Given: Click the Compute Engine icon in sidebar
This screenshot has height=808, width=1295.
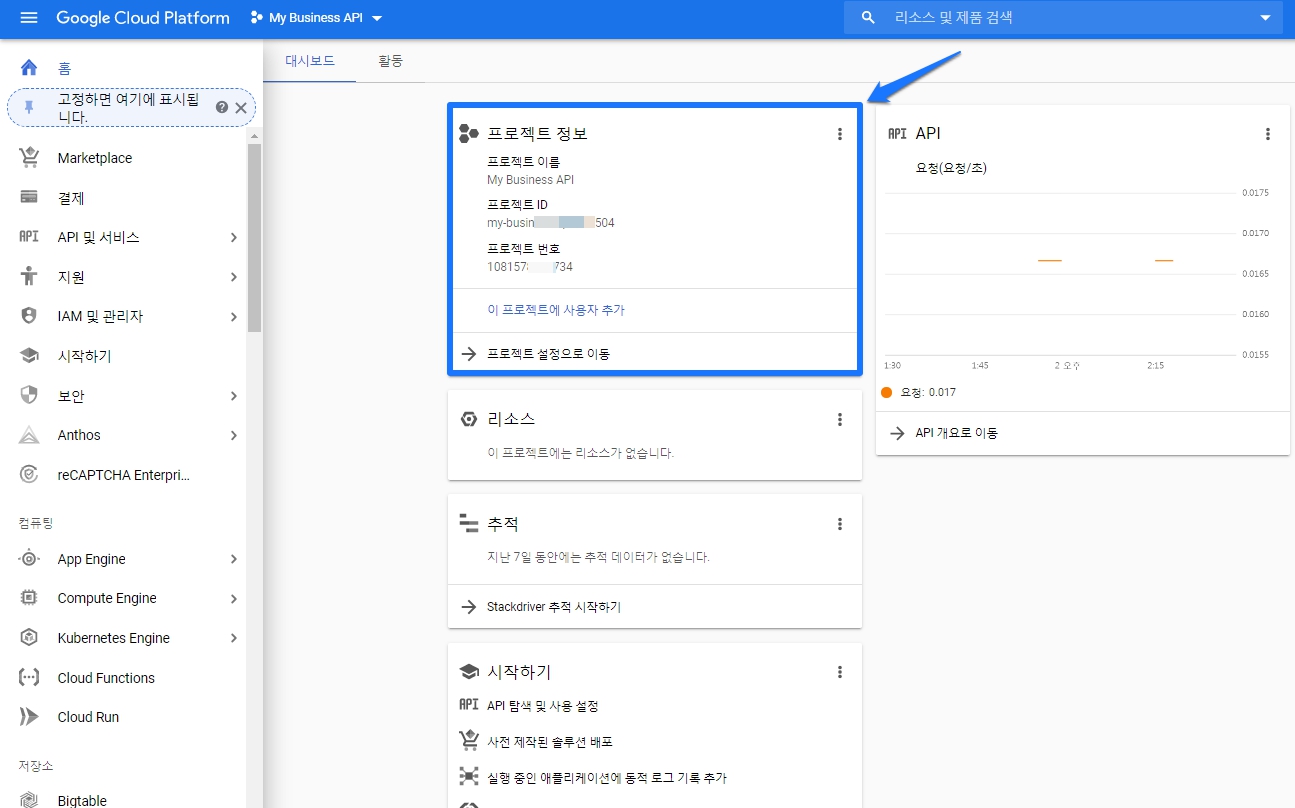Looking at the screenshot, I should pos(29,598).
